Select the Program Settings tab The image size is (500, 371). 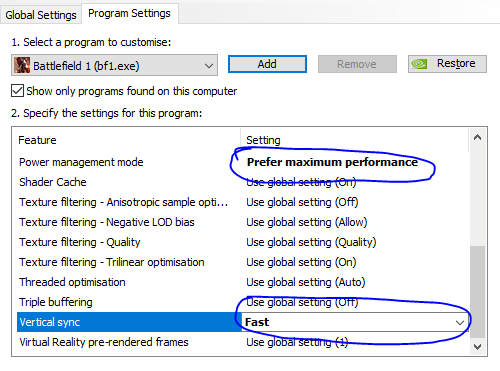[x=129, y=13]
